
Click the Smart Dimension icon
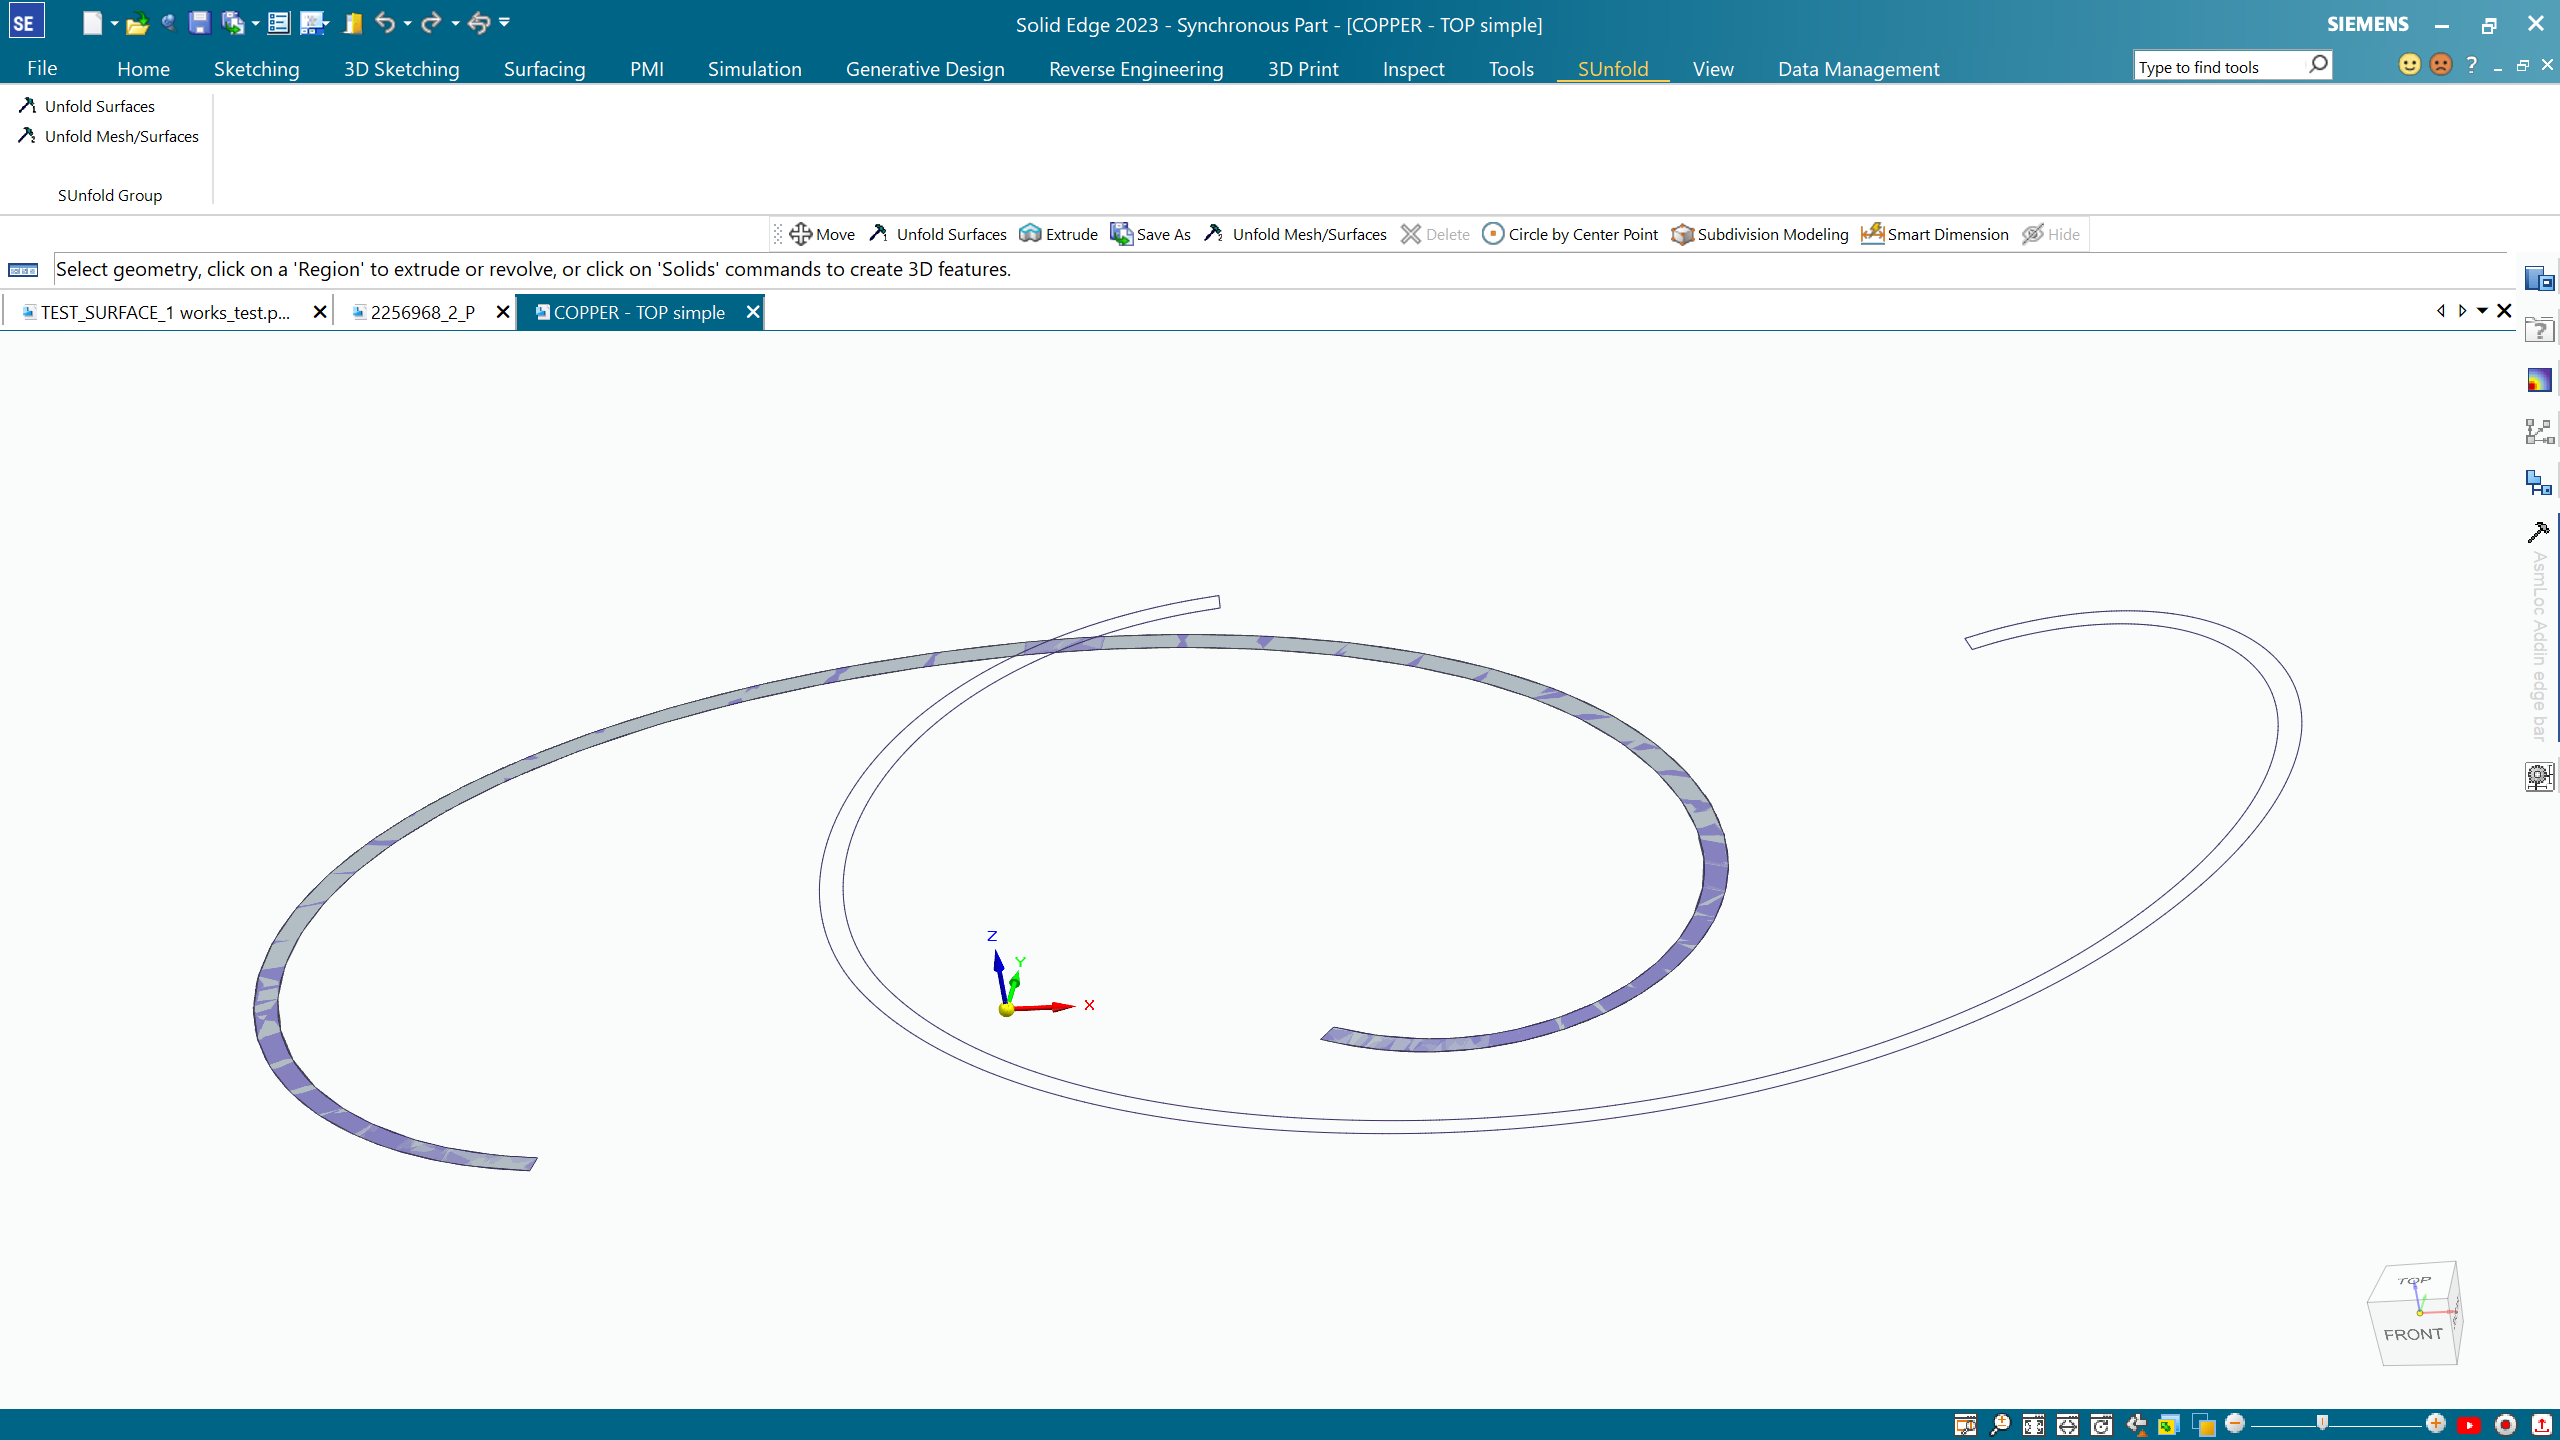(x=1872, y=234)
